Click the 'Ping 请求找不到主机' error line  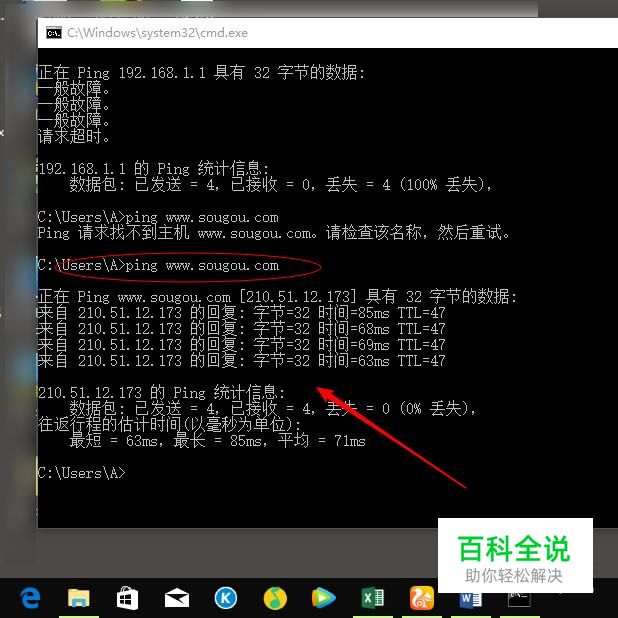coord(274,233)
